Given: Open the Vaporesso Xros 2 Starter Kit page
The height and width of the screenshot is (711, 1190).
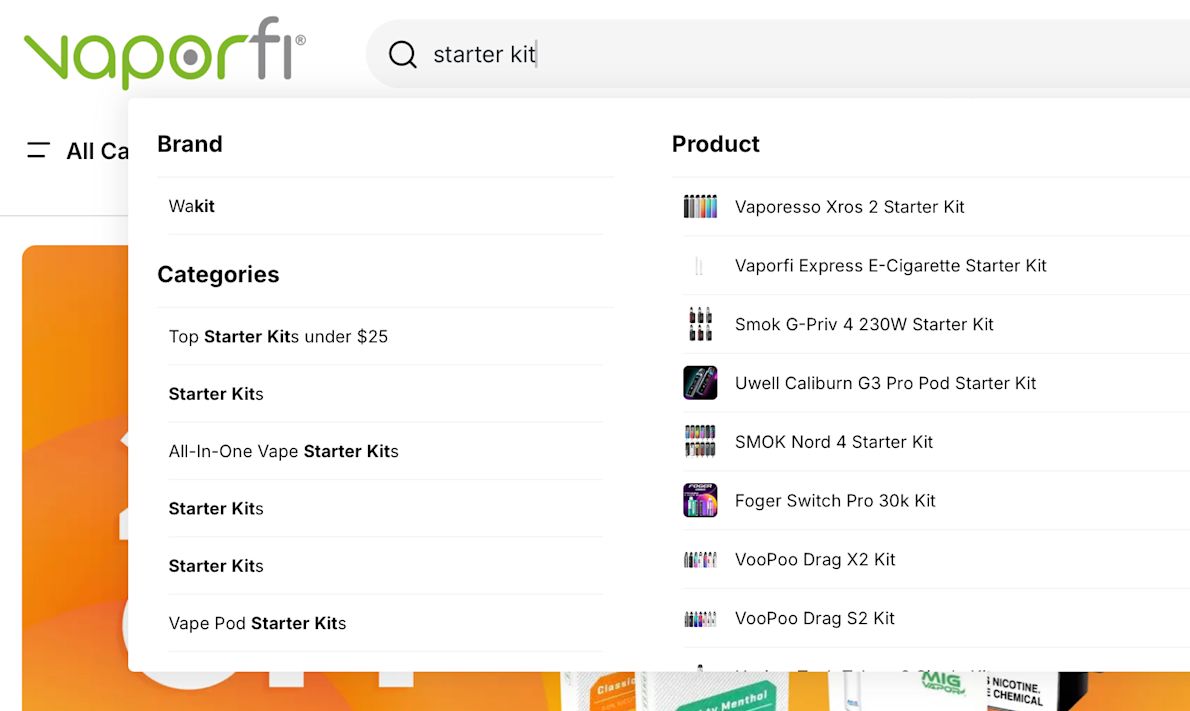Looking at the screenshot, I should pyautogui.click(x=849, y=206).
